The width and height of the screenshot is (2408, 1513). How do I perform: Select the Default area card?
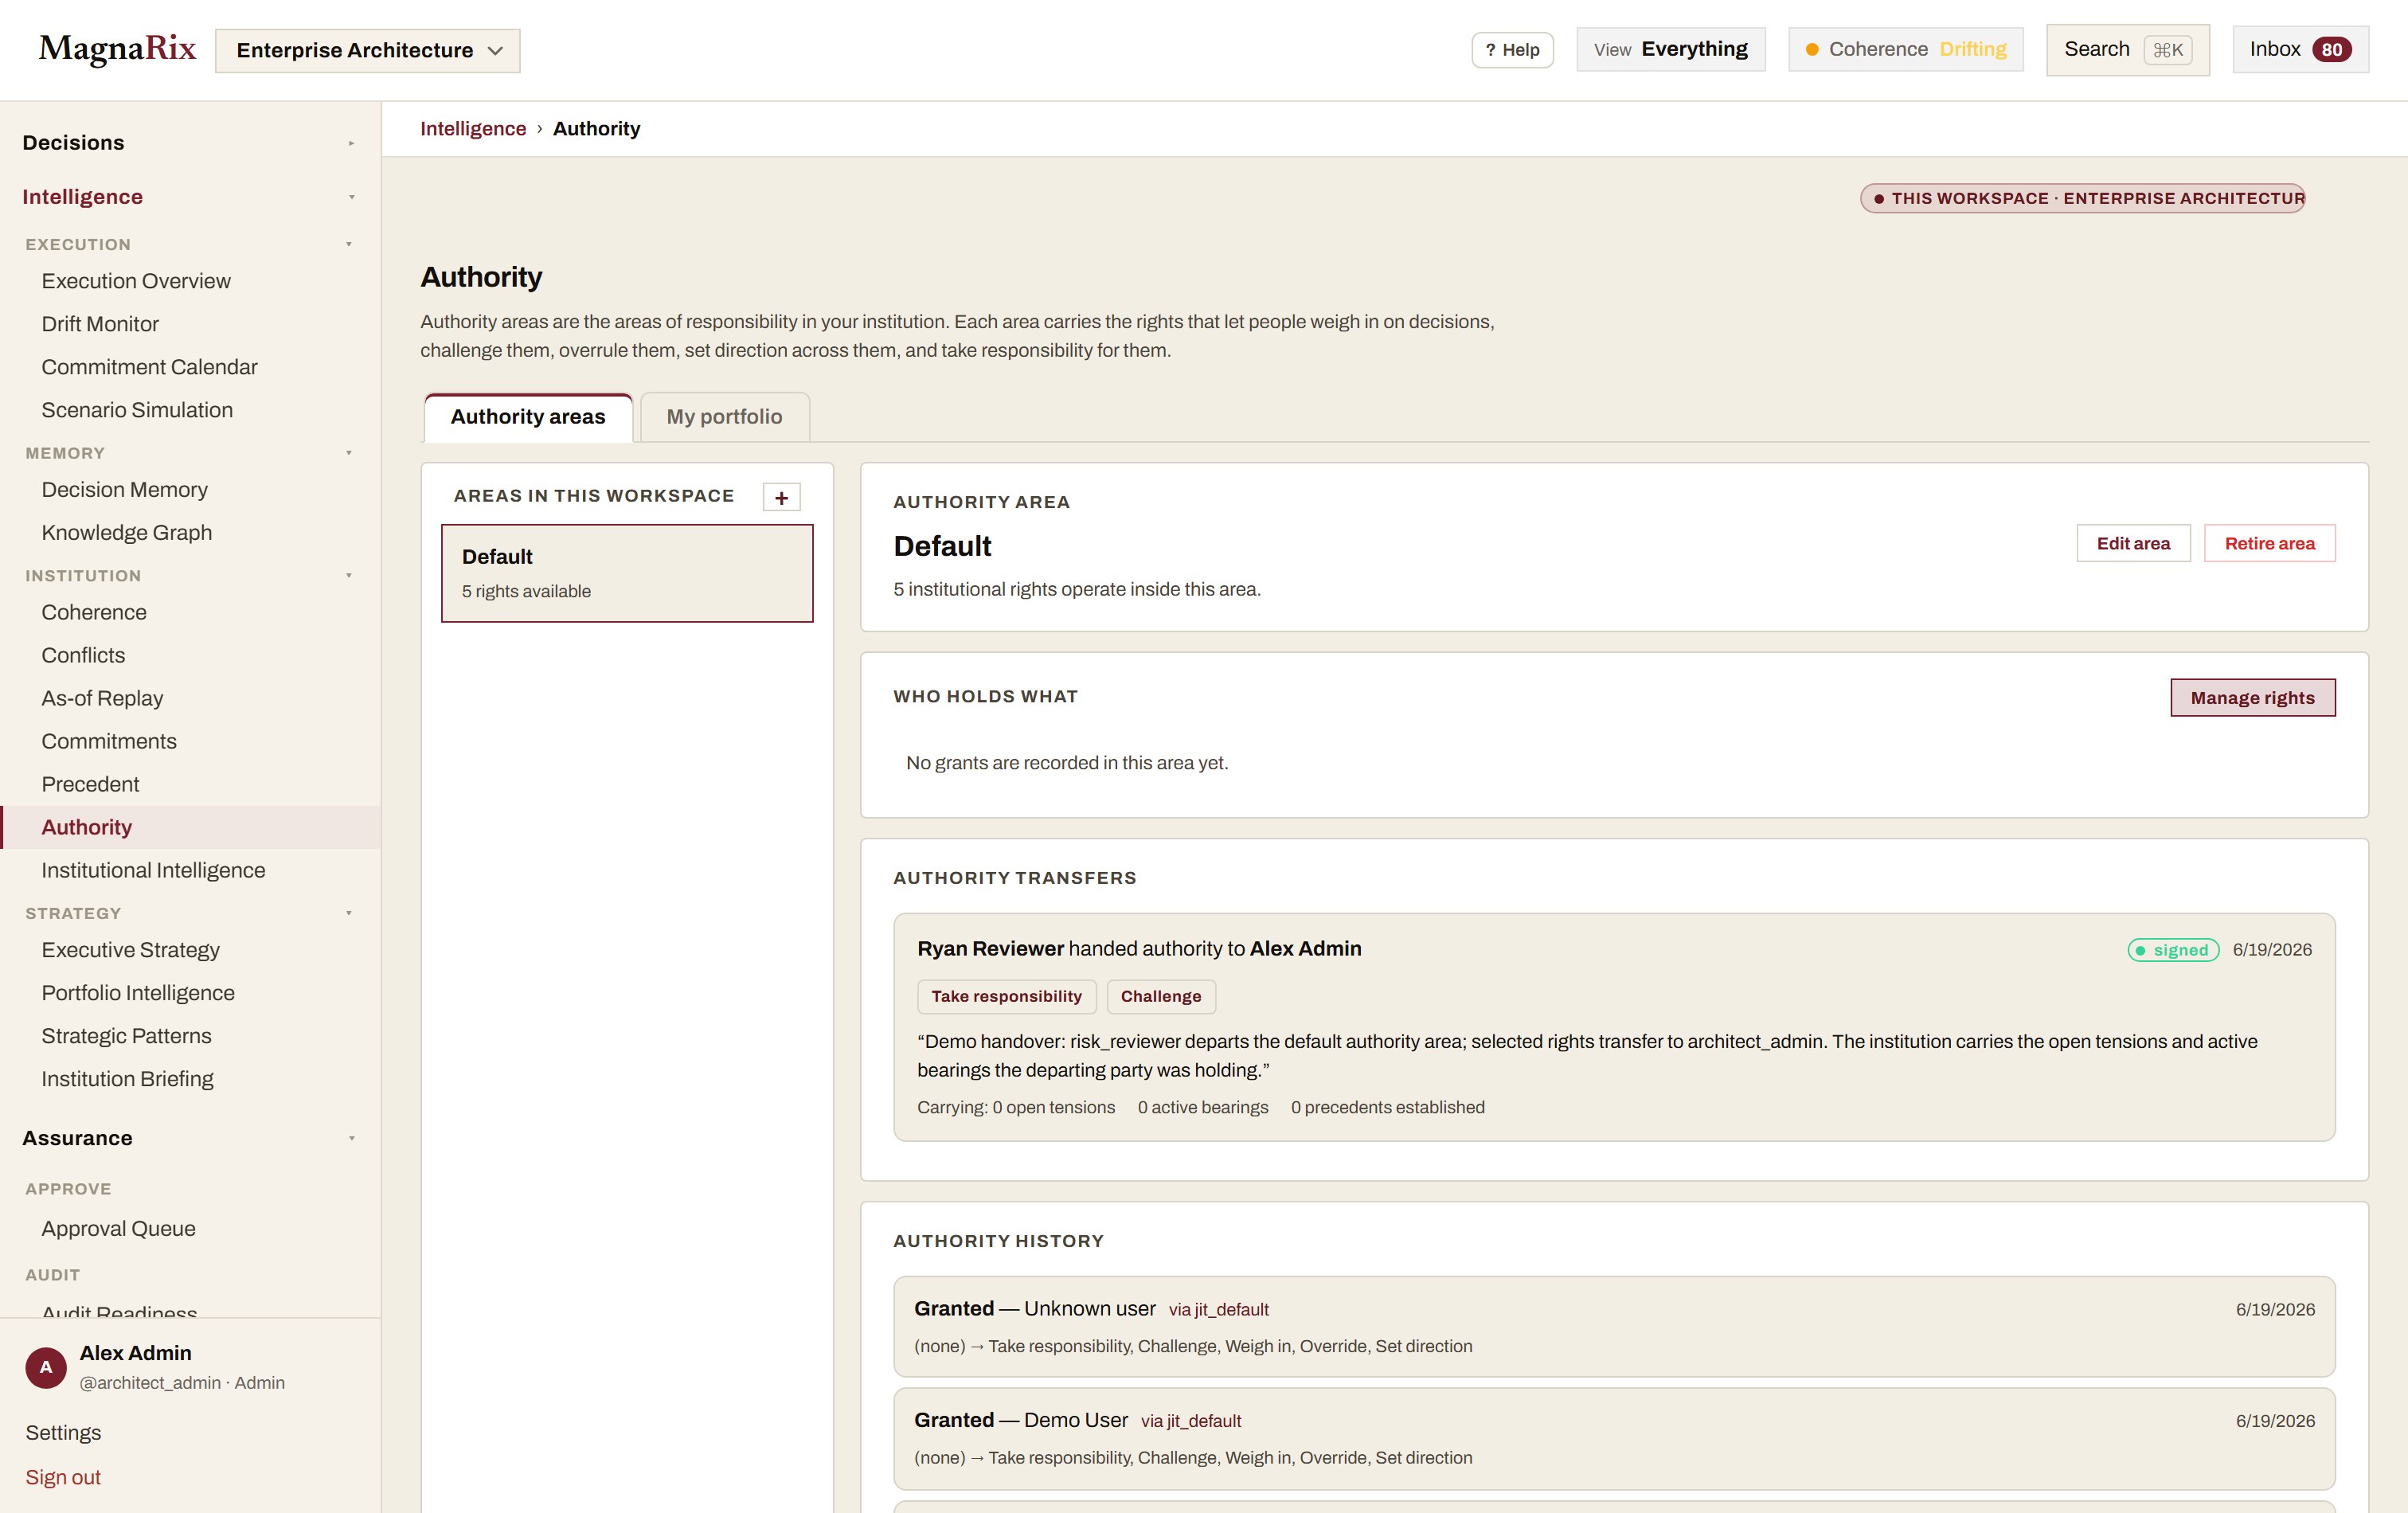pos(627,573)
